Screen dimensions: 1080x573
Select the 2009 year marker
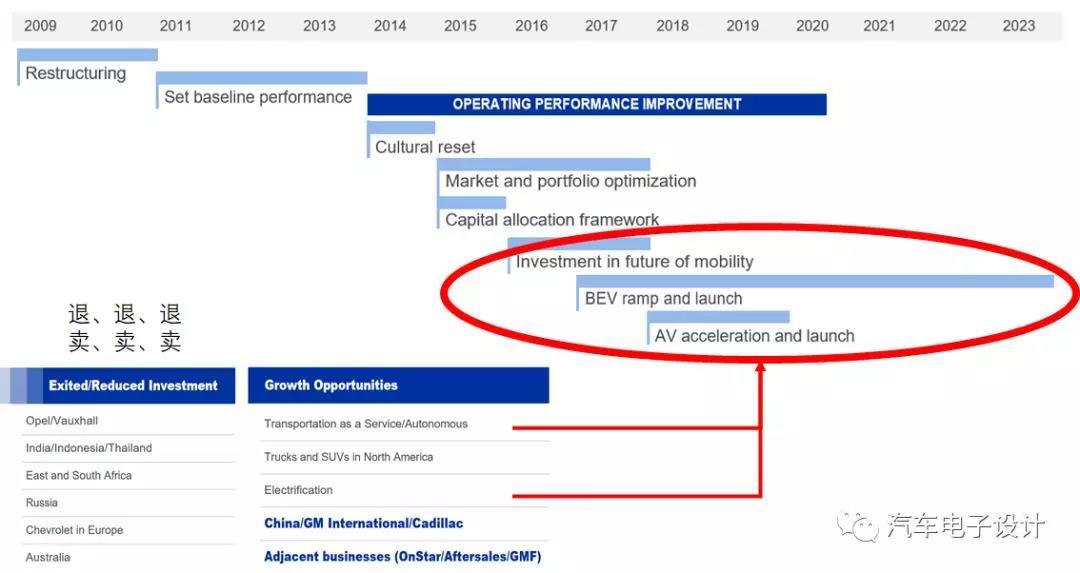40,26
